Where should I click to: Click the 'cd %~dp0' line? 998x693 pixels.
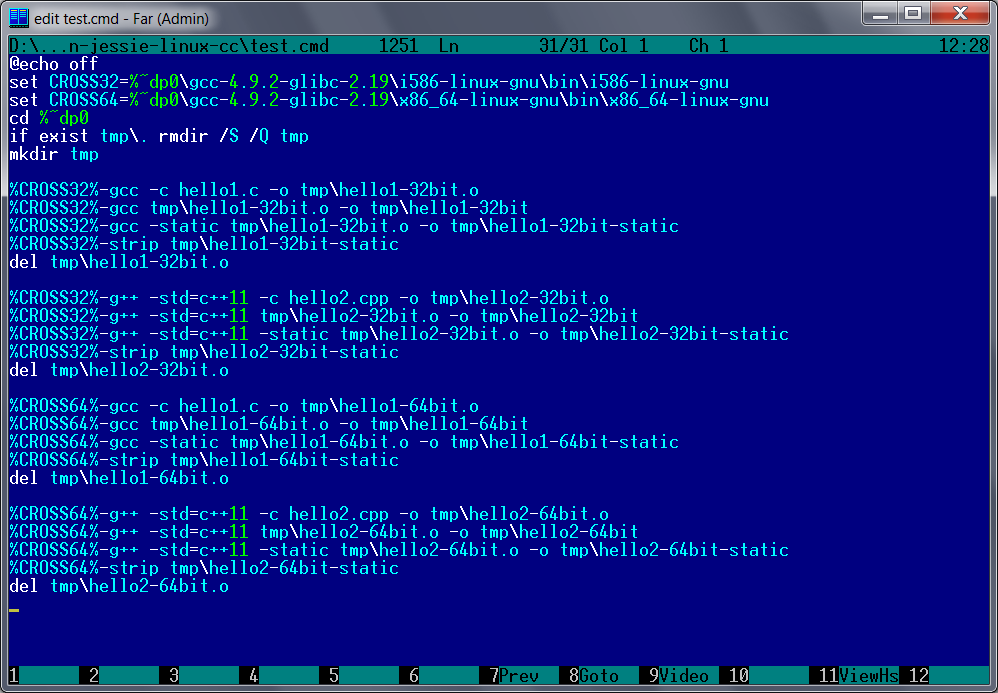point(49,118)
